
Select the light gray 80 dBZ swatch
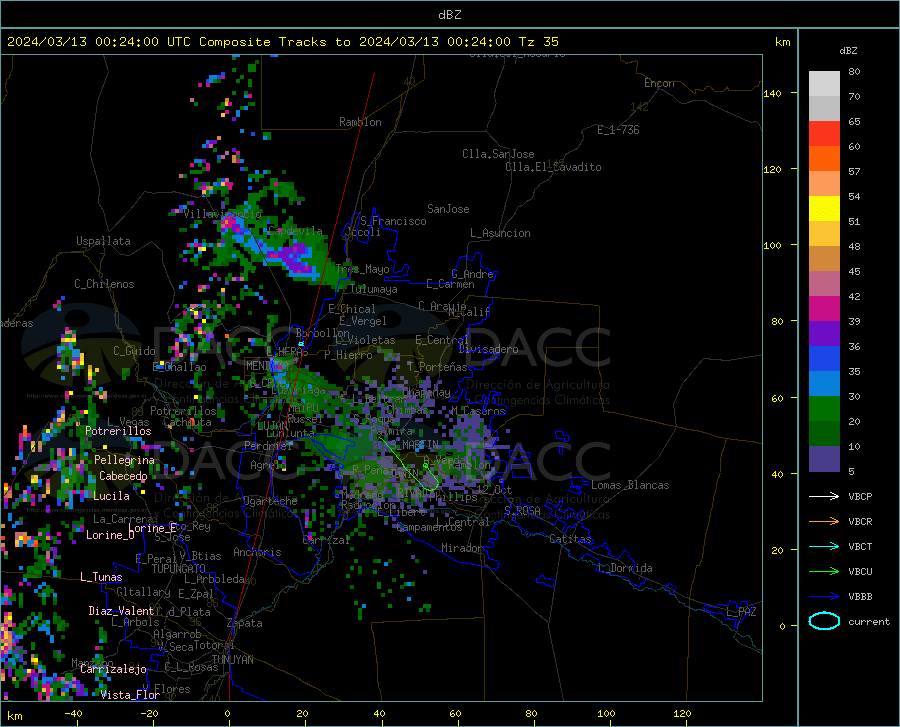[x=824, y=83]
